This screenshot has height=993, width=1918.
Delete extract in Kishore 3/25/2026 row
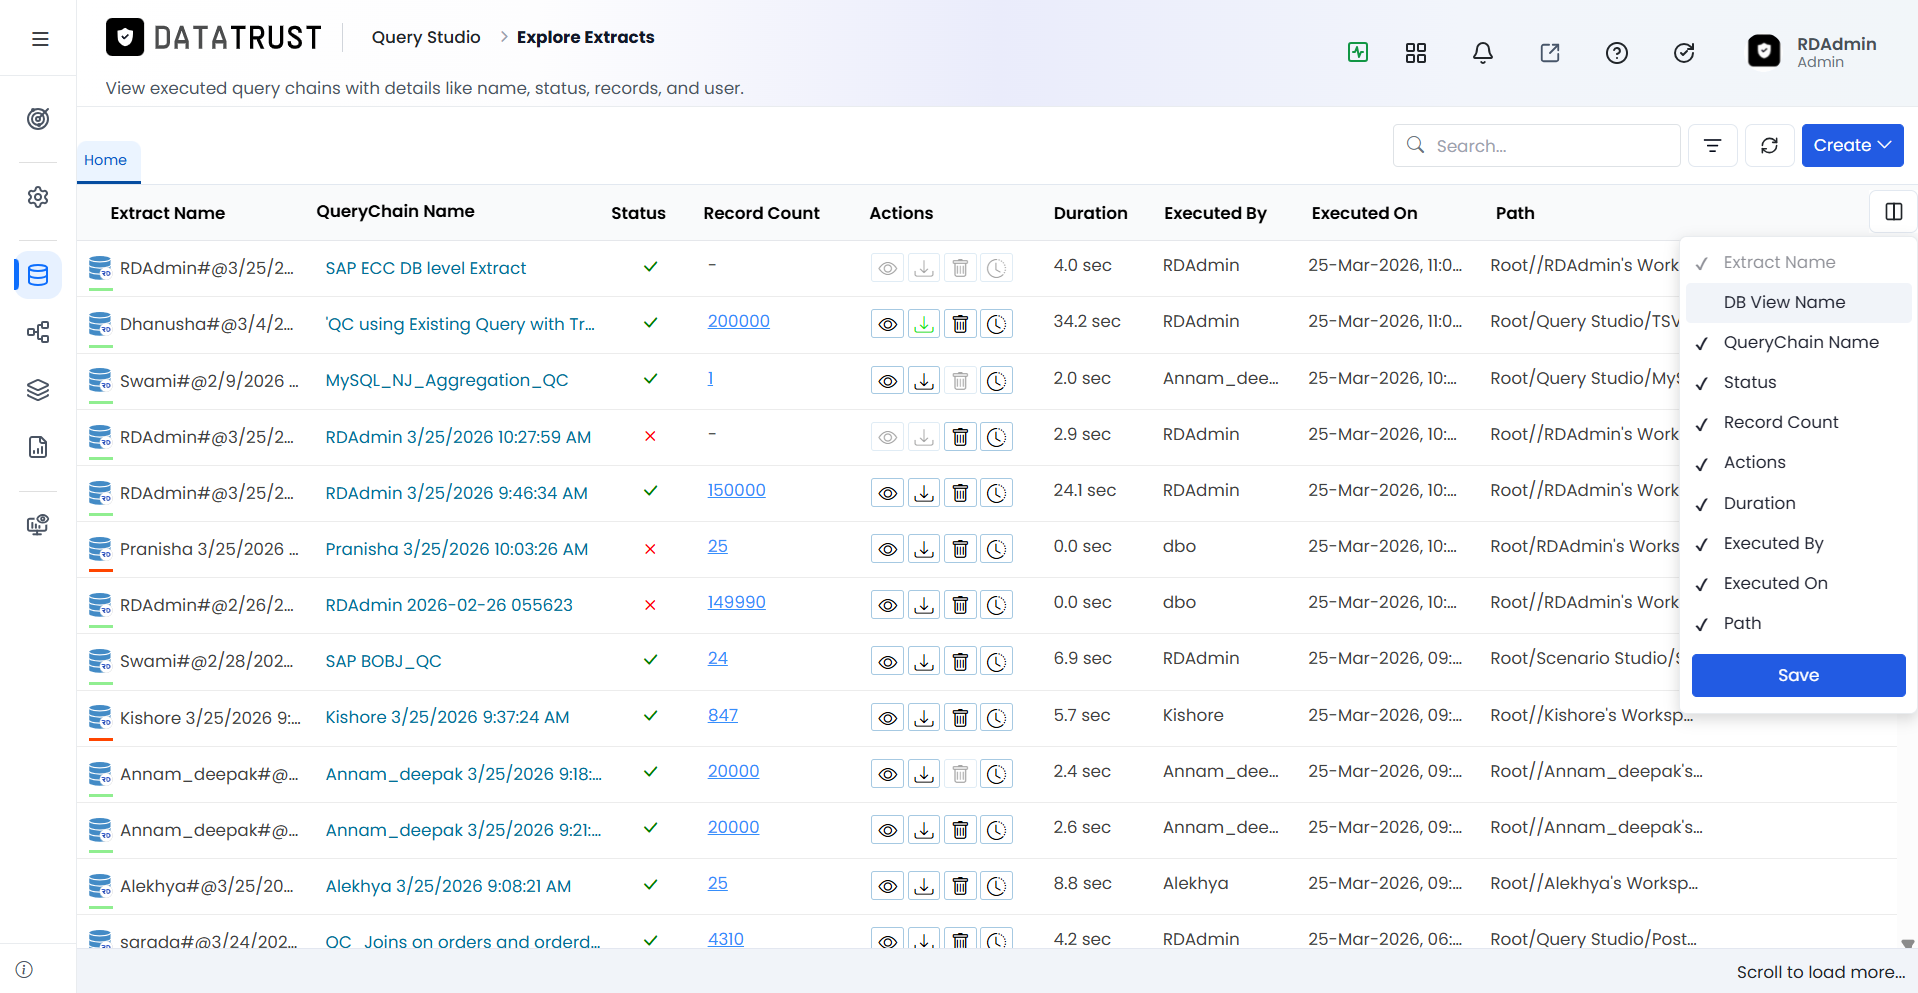click(960, 718)
